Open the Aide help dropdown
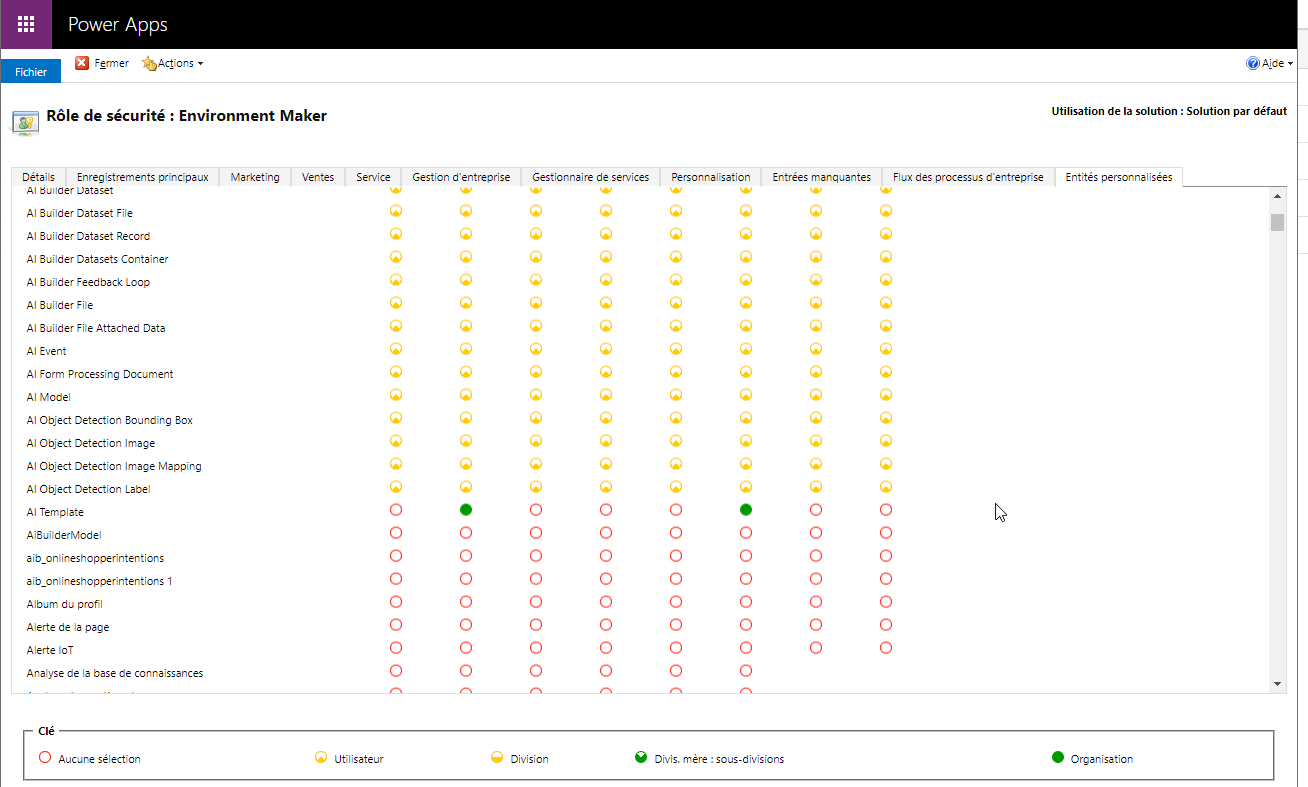The height and width of the screenshot is (787, 1308). tap(1270, 63)
